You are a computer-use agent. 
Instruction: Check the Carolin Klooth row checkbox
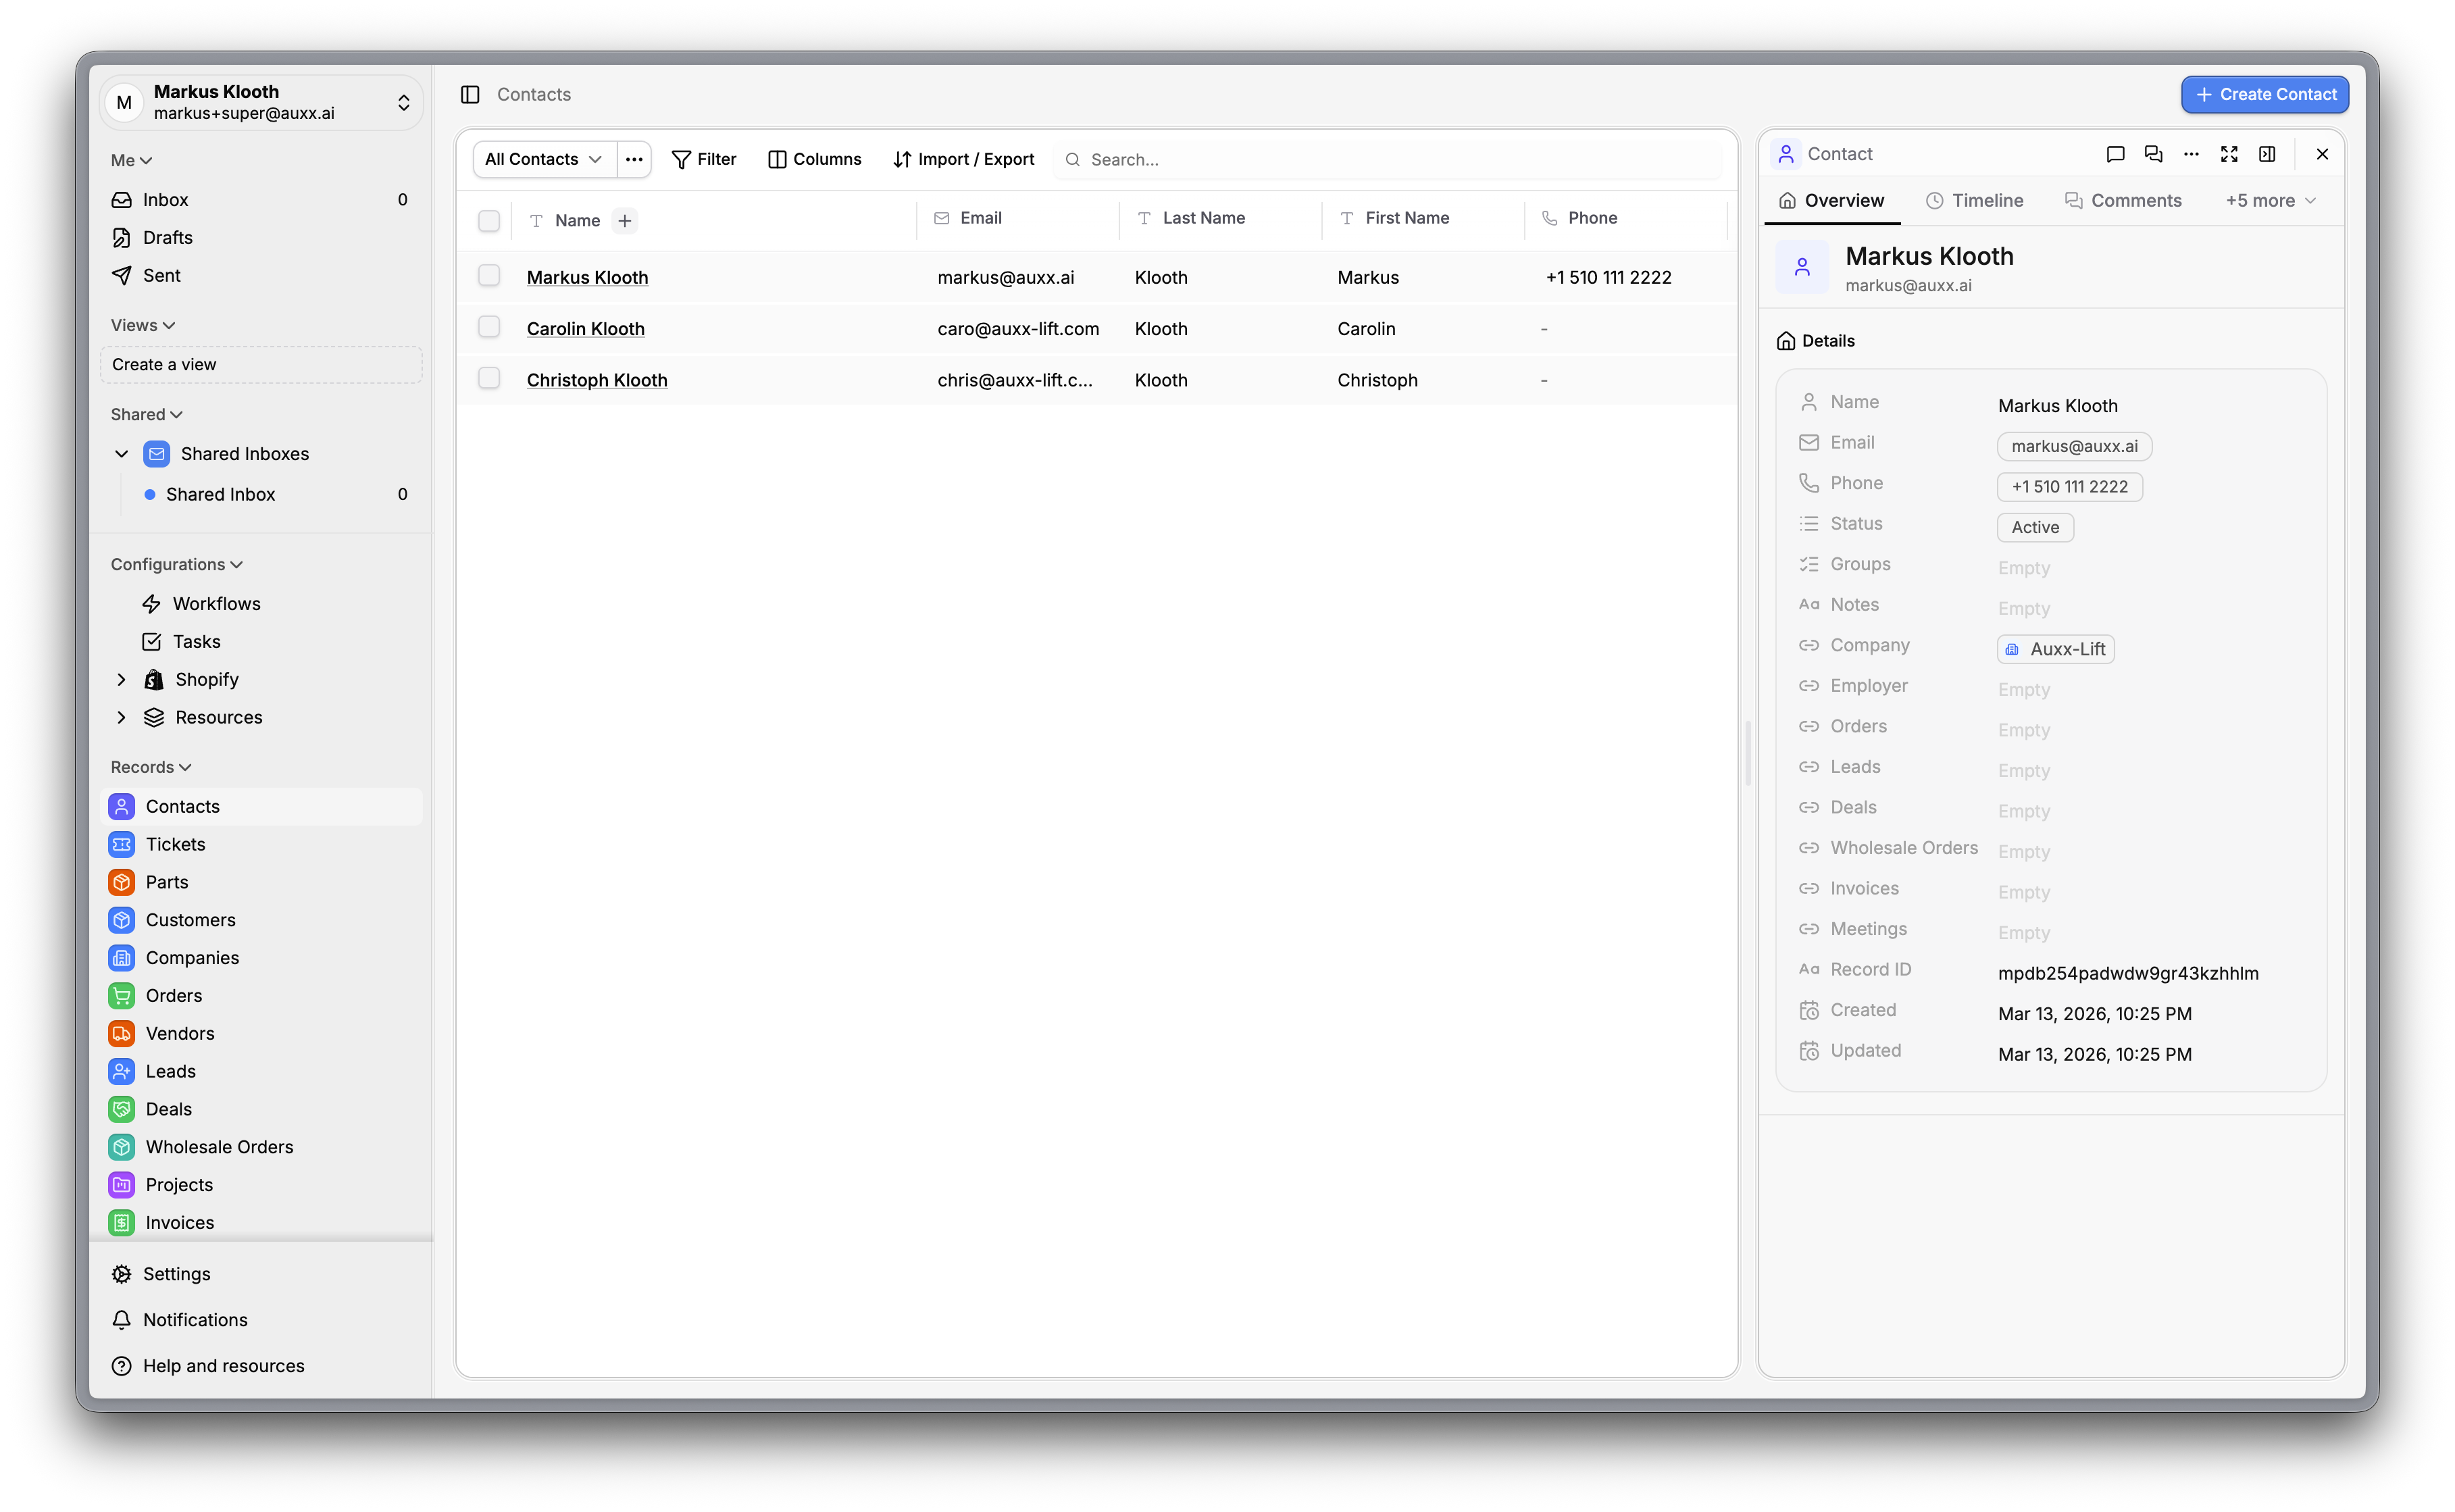[x=489, y=327]
